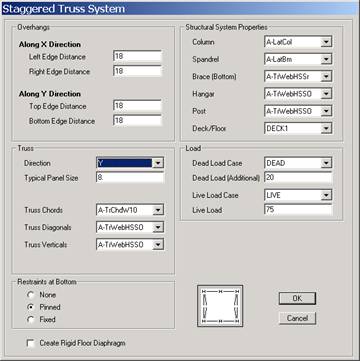This screenshot has width=360, height=361.
Task: Select the Pinned restraint option
Action: [x=31, y=307]
